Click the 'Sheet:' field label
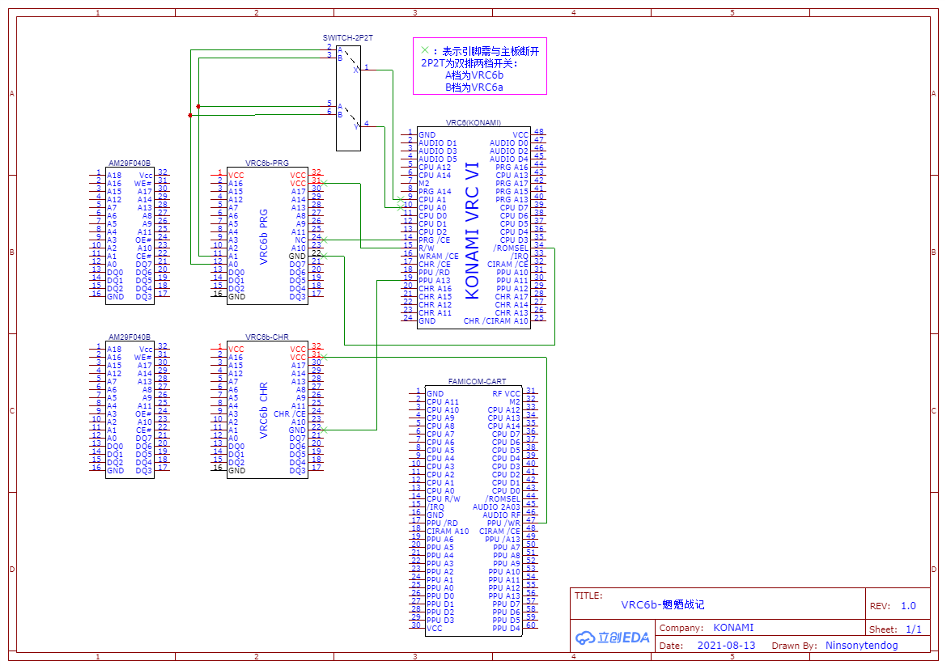This screenshot has width=946, height=669. (x=883, y=629)
